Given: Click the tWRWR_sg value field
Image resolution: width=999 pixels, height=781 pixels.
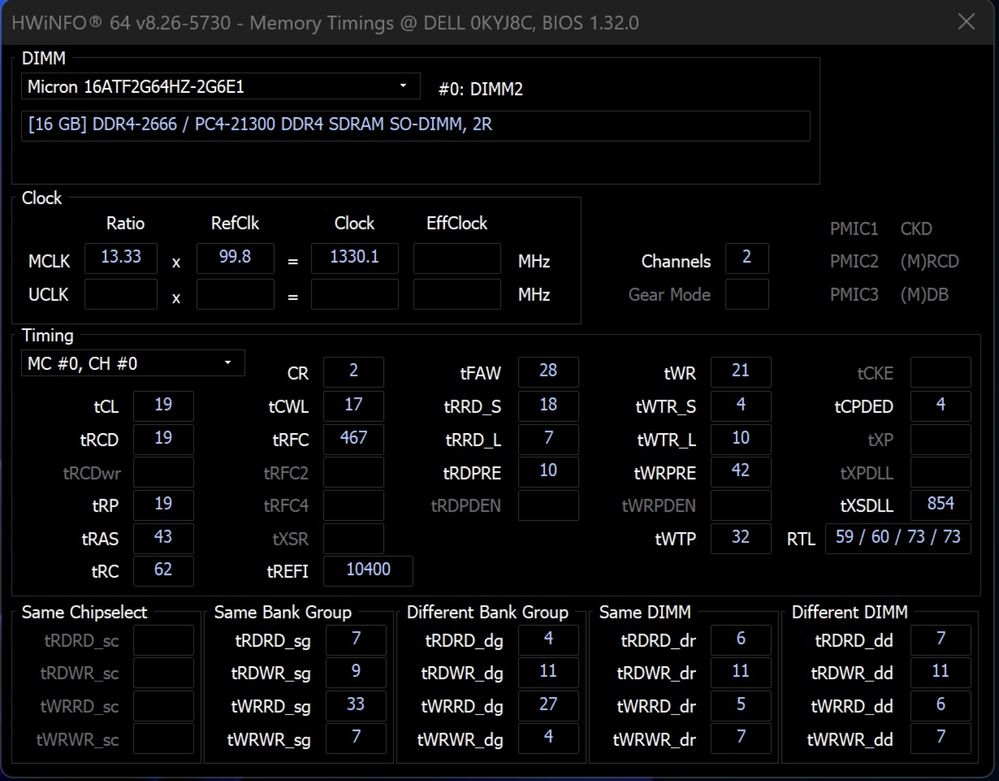Looking at the screenshot, I should pyautogui.click(x=356, y=739).
